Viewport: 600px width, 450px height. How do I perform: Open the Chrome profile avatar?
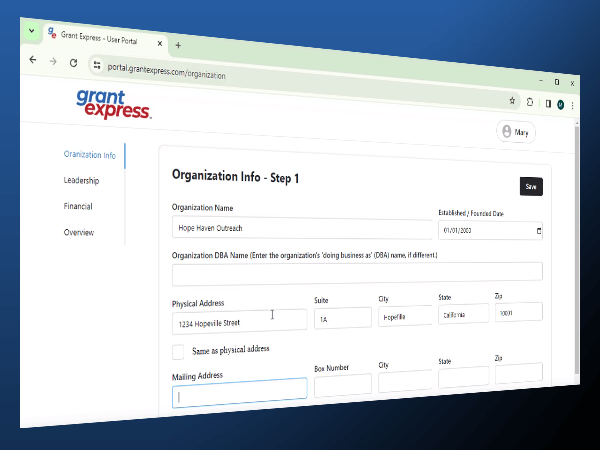[561, 104]
